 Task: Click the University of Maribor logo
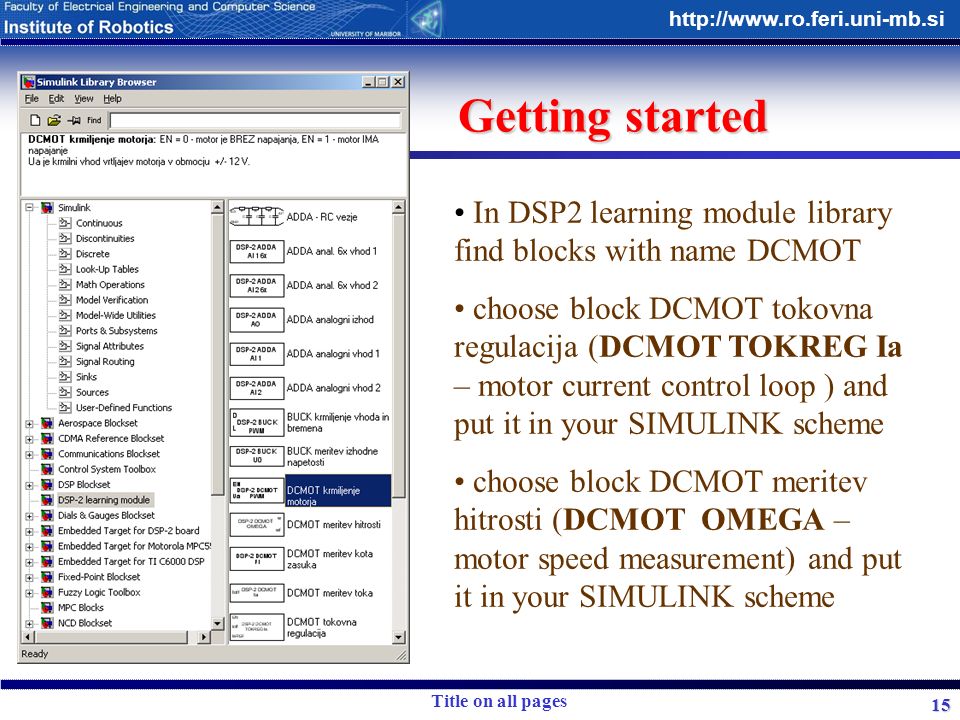point(427,19)
